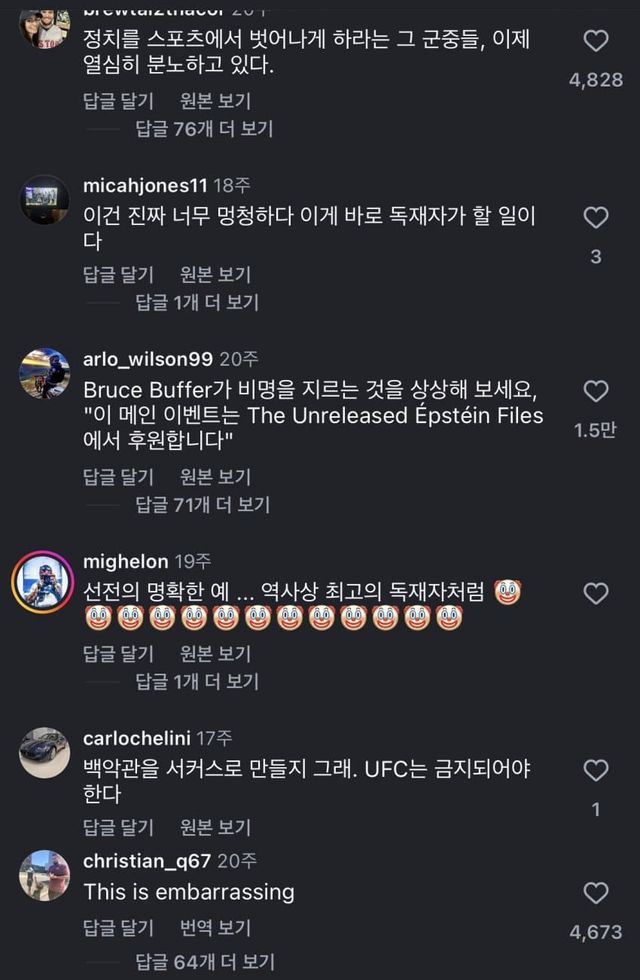
Task: Like mighelon's clown emoji comment
Action: point(596,594)
